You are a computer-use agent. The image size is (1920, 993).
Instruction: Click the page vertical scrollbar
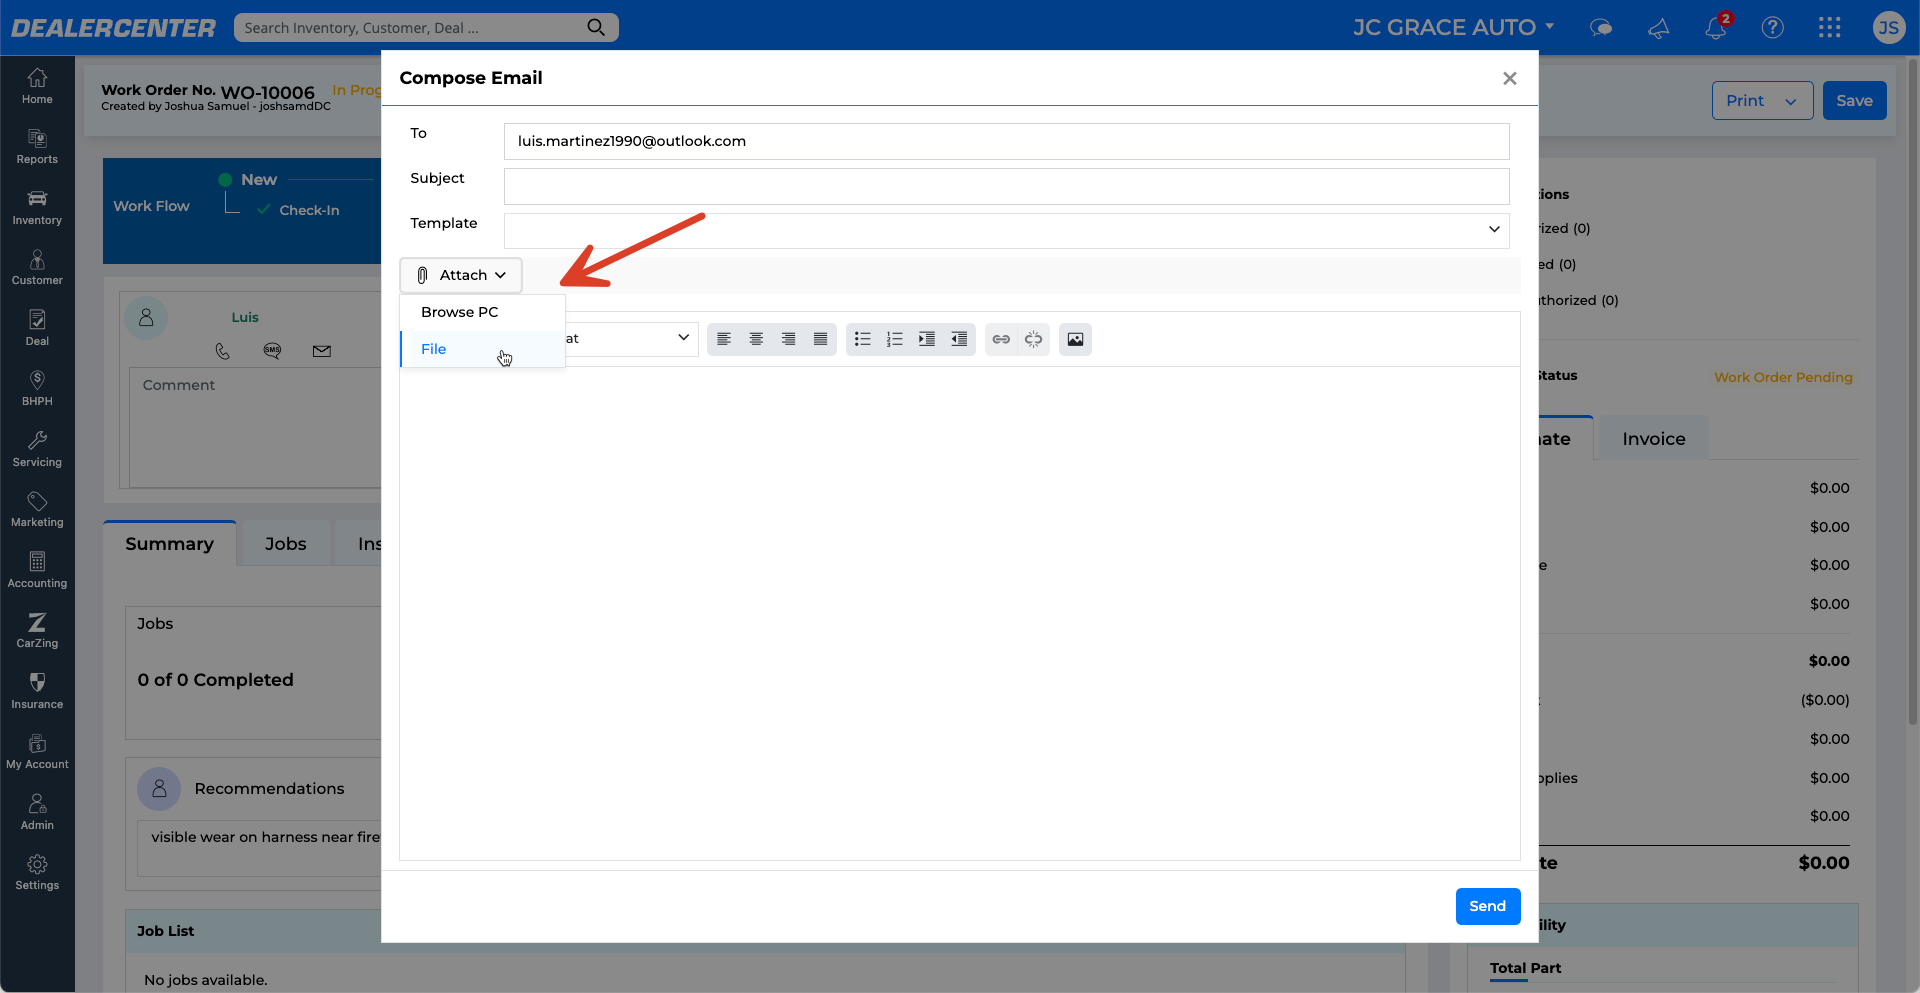1913,390
